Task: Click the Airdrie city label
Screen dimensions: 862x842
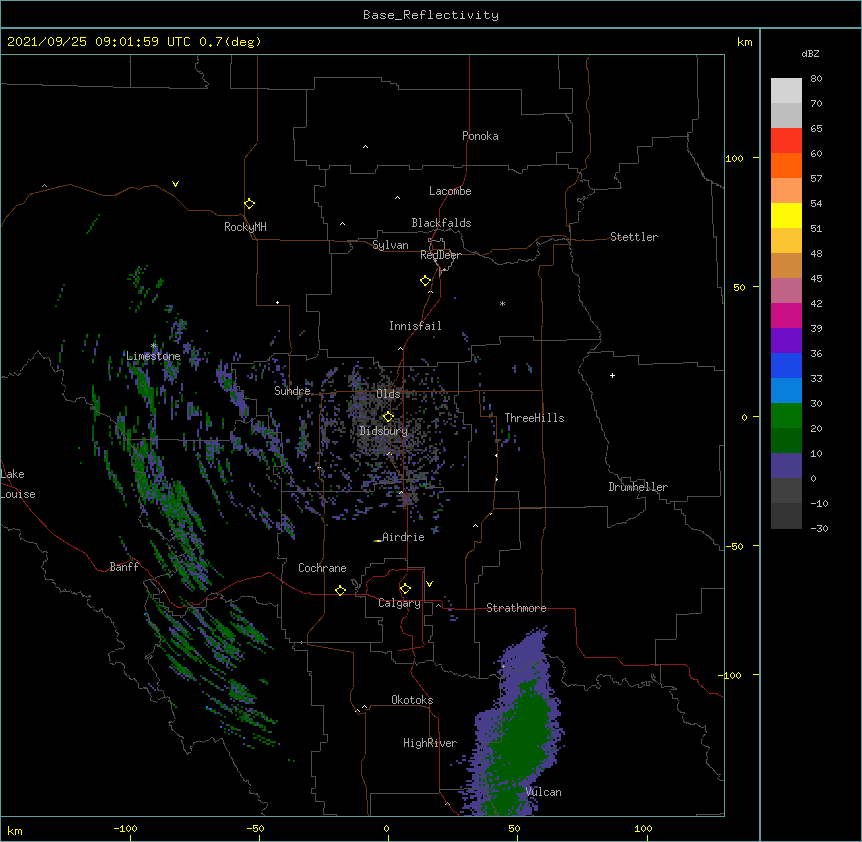Action: (x=403, y=537)
